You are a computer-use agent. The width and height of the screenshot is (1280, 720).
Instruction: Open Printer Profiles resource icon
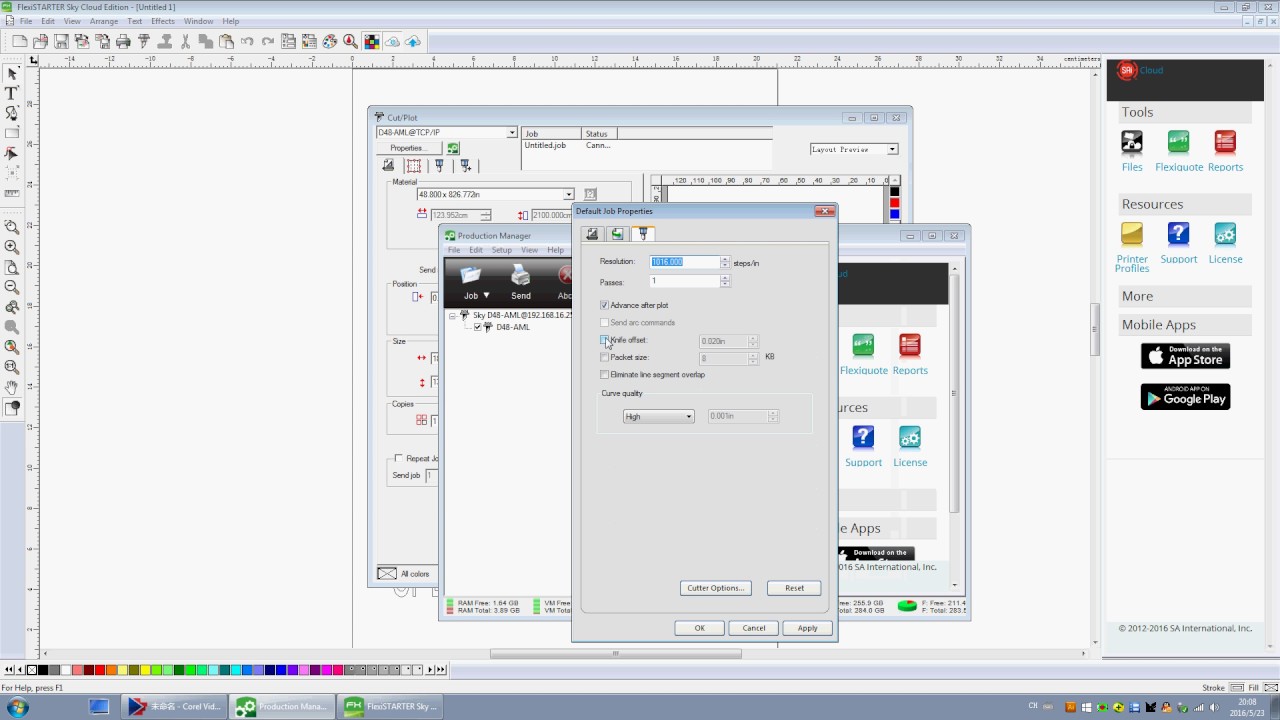coord(1132,235)
